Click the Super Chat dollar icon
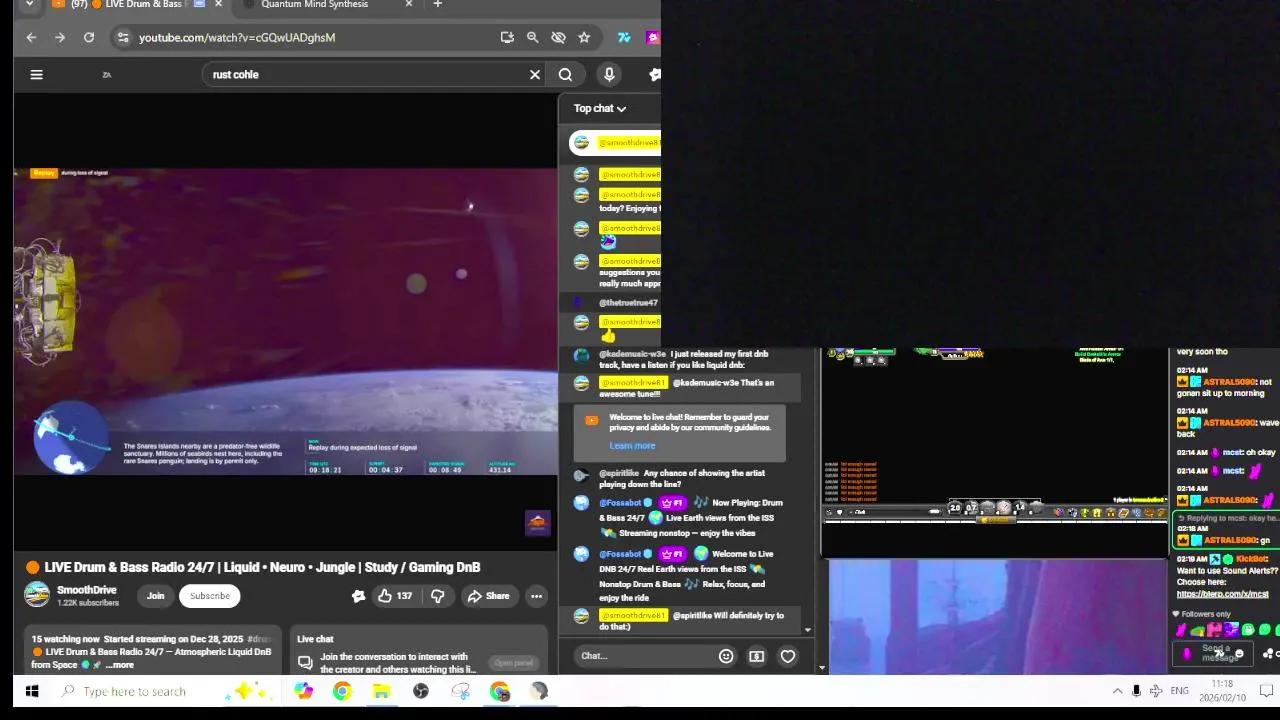 pyautogui.click(x=757, y=656)
